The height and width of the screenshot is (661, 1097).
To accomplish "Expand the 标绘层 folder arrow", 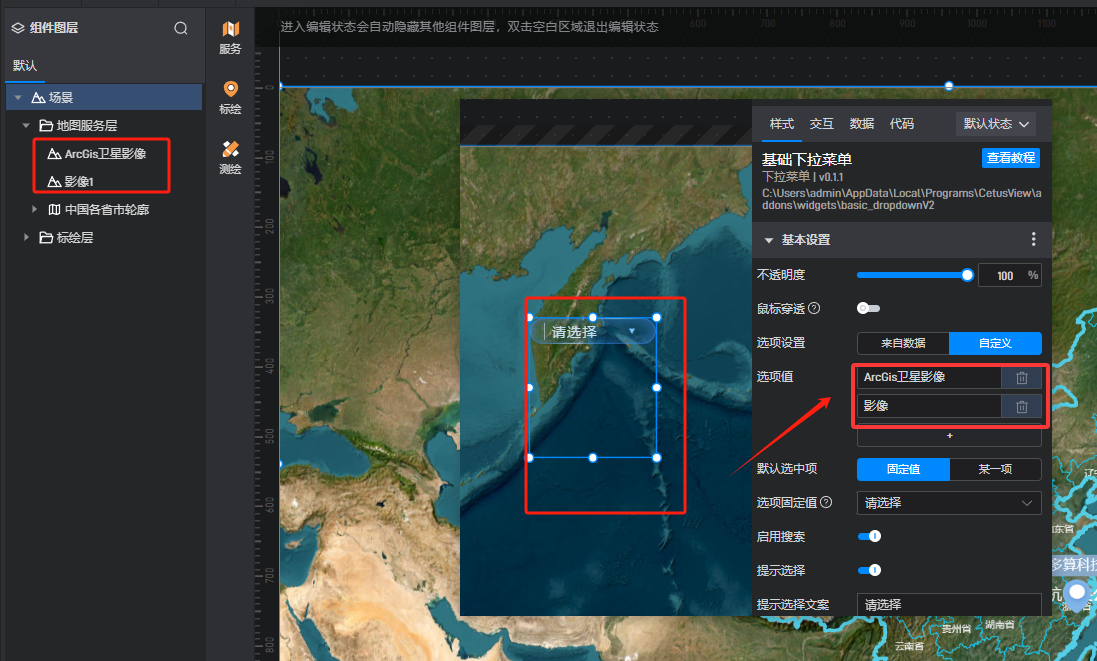I will 26,237.
